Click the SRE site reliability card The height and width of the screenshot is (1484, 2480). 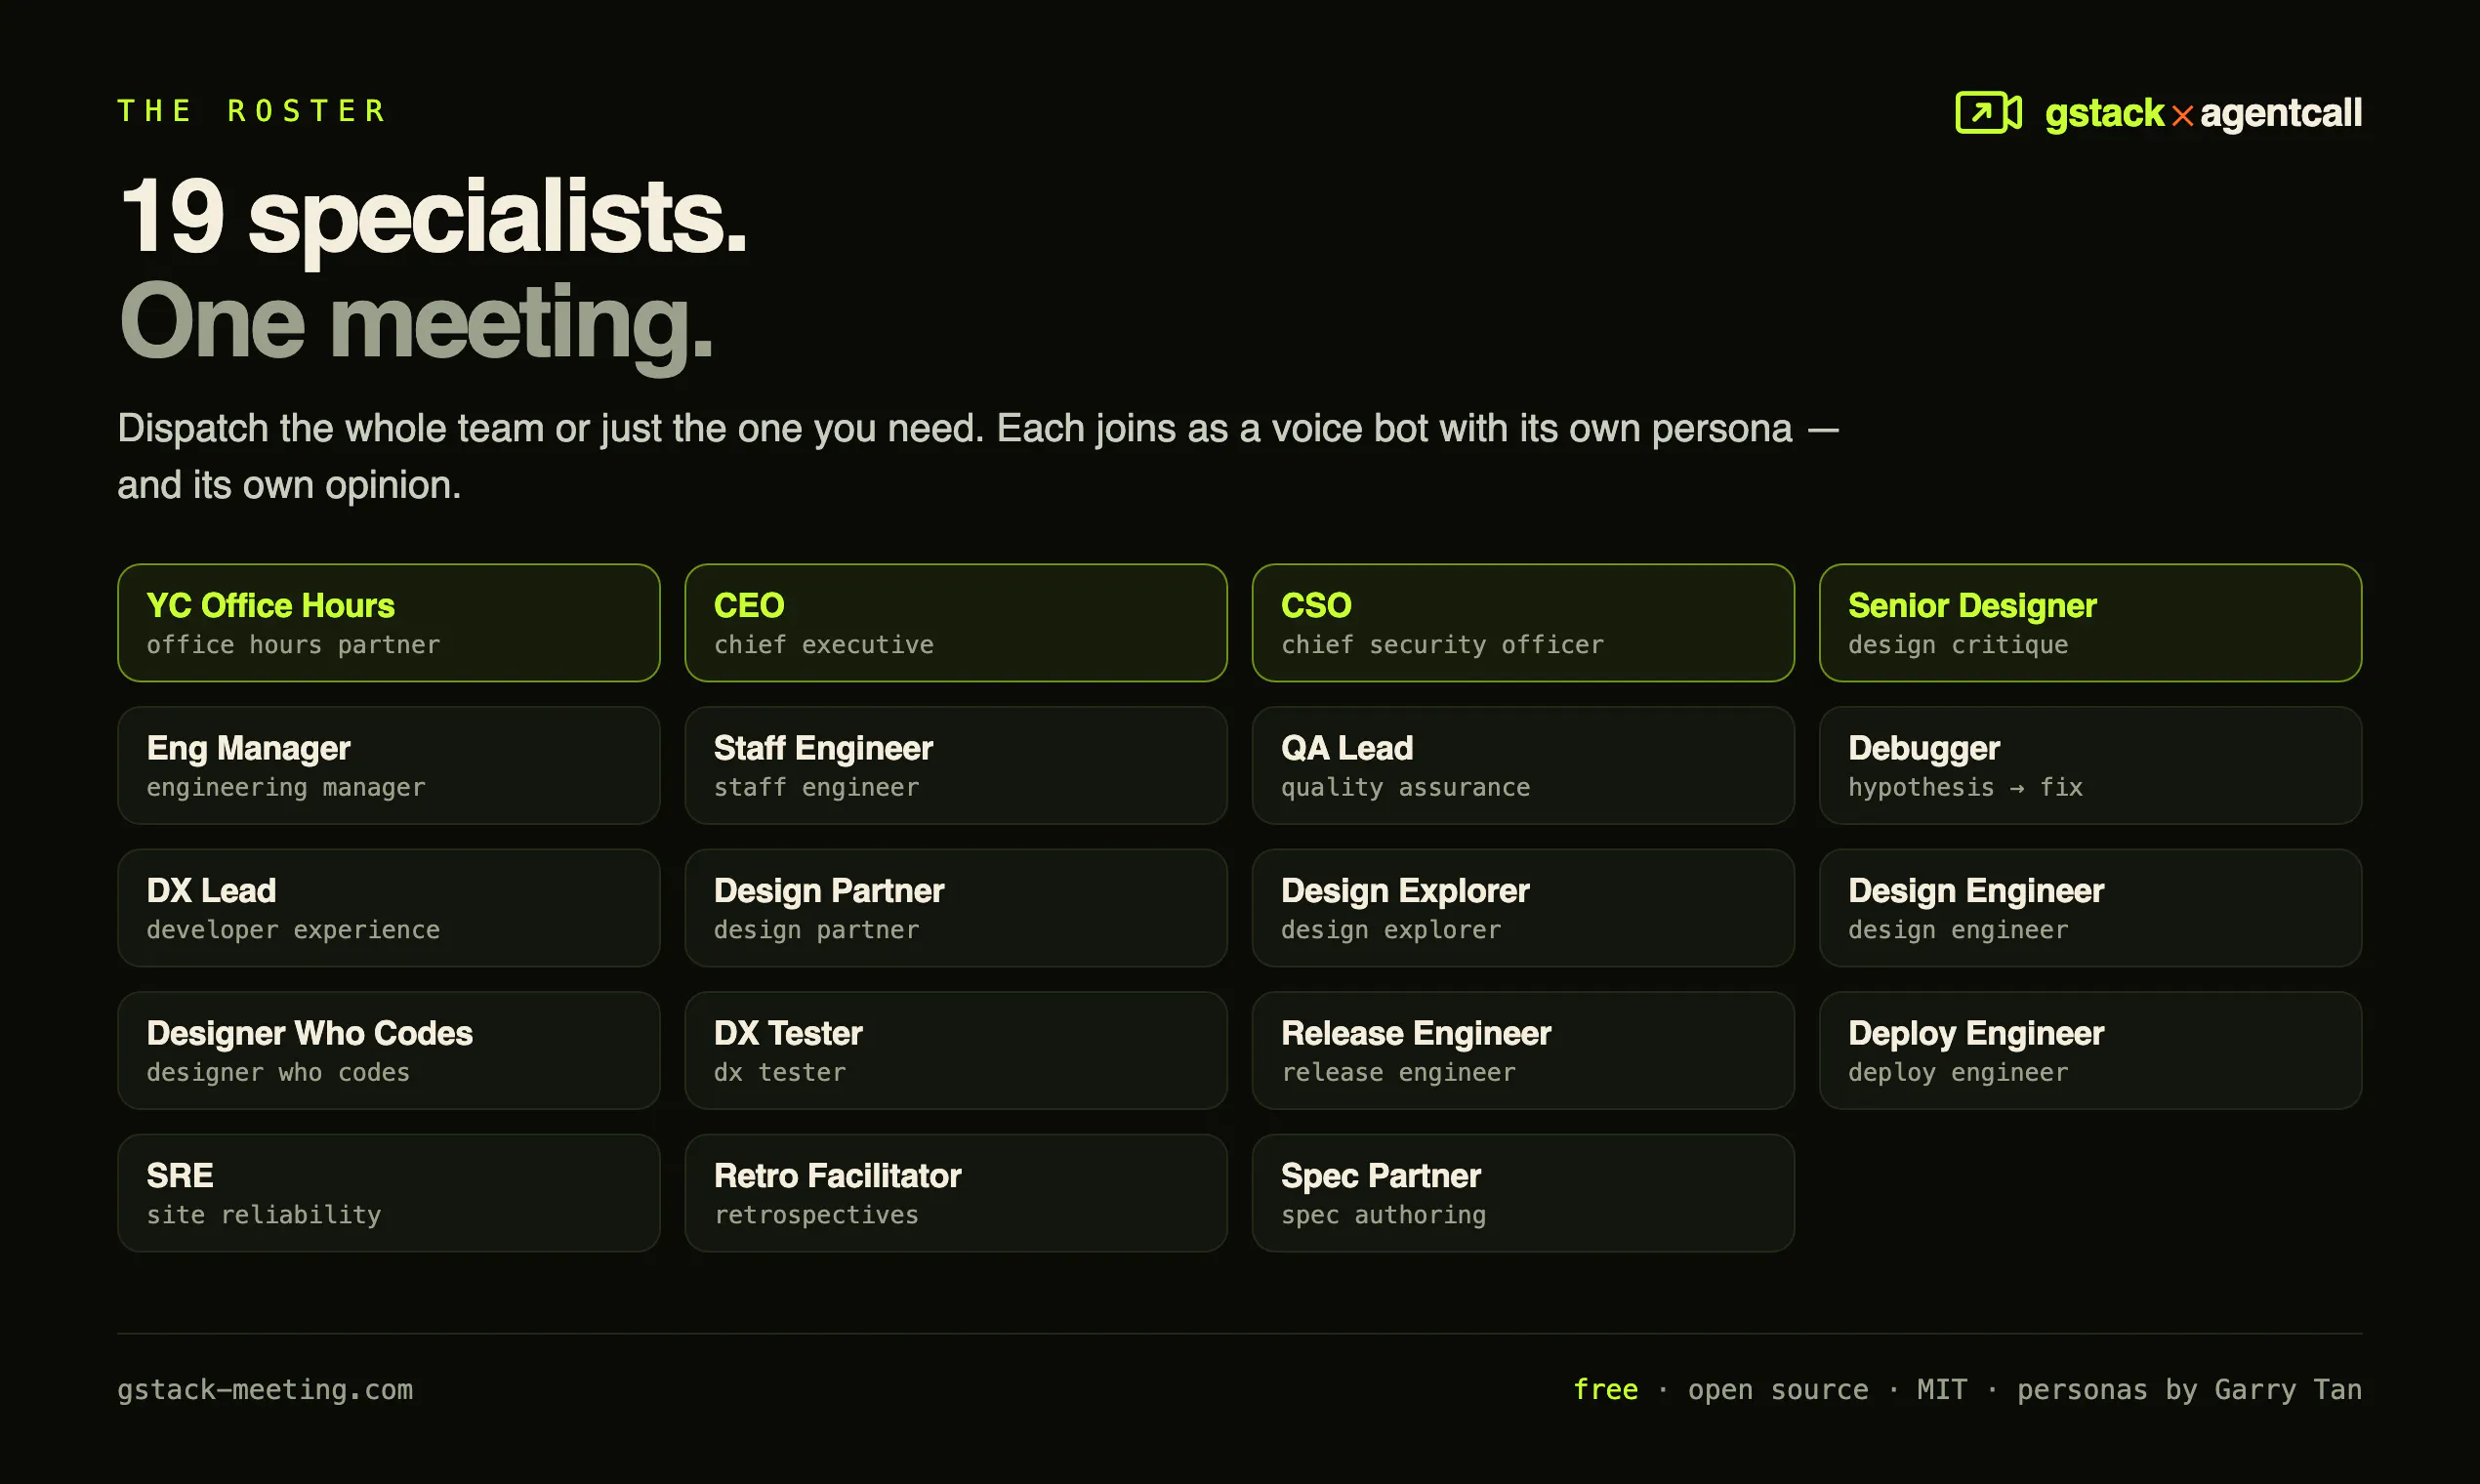[389, 1193]
